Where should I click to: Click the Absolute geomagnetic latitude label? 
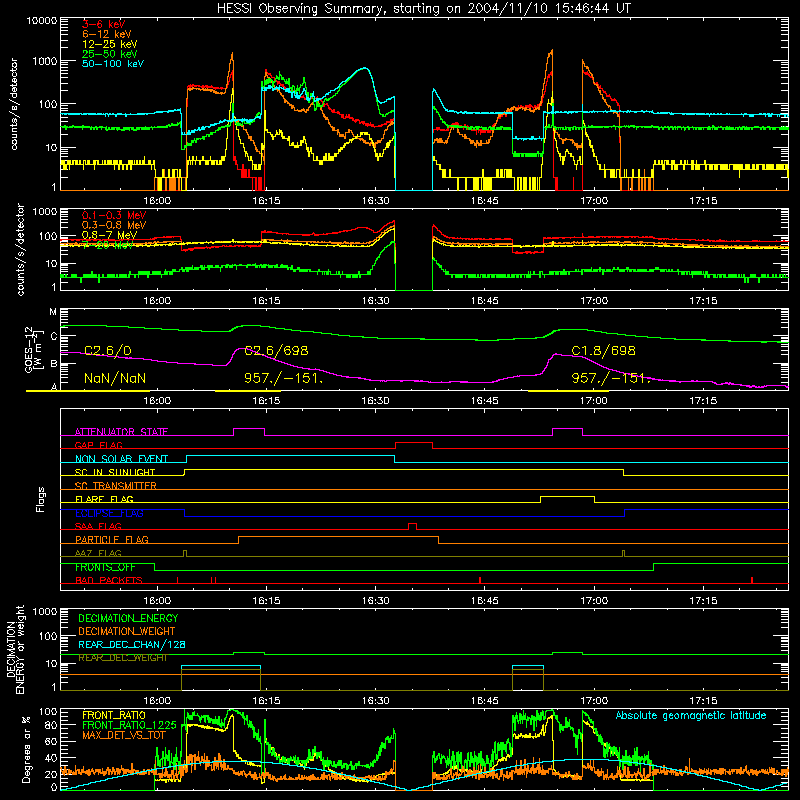tap(691, 715)
